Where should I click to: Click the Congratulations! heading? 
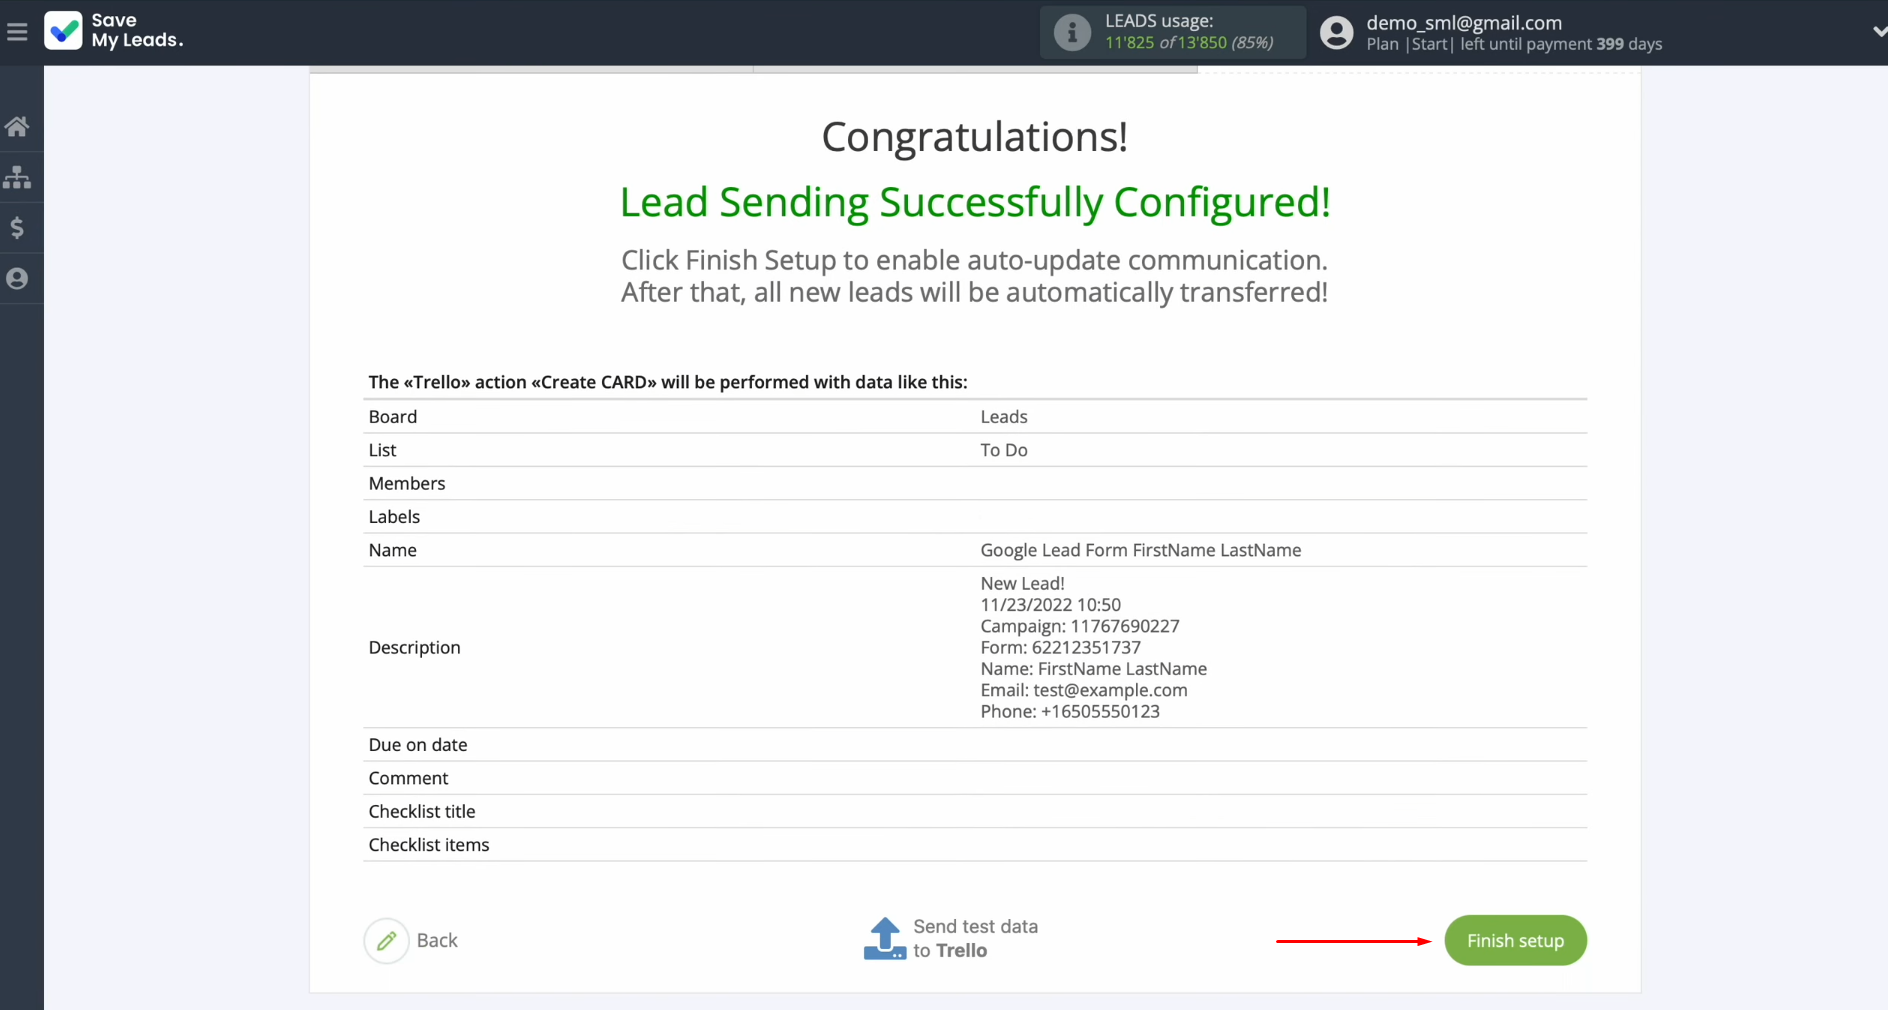975,137
